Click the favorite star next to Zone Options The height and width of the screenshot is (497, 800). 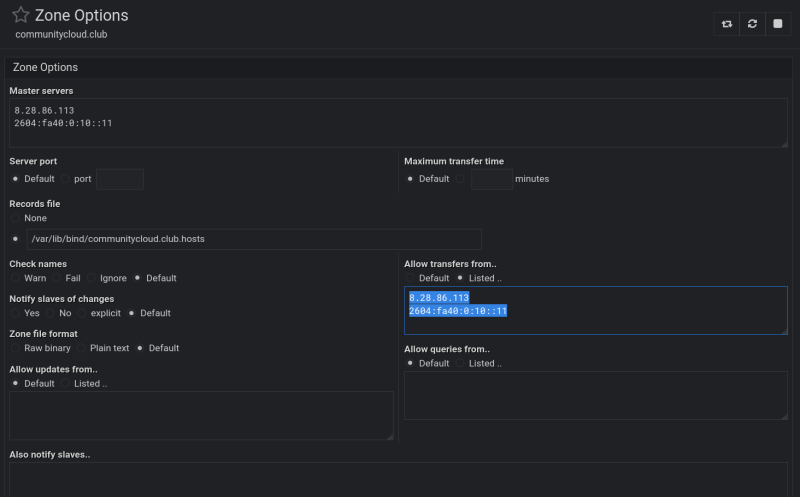(20, 16)
